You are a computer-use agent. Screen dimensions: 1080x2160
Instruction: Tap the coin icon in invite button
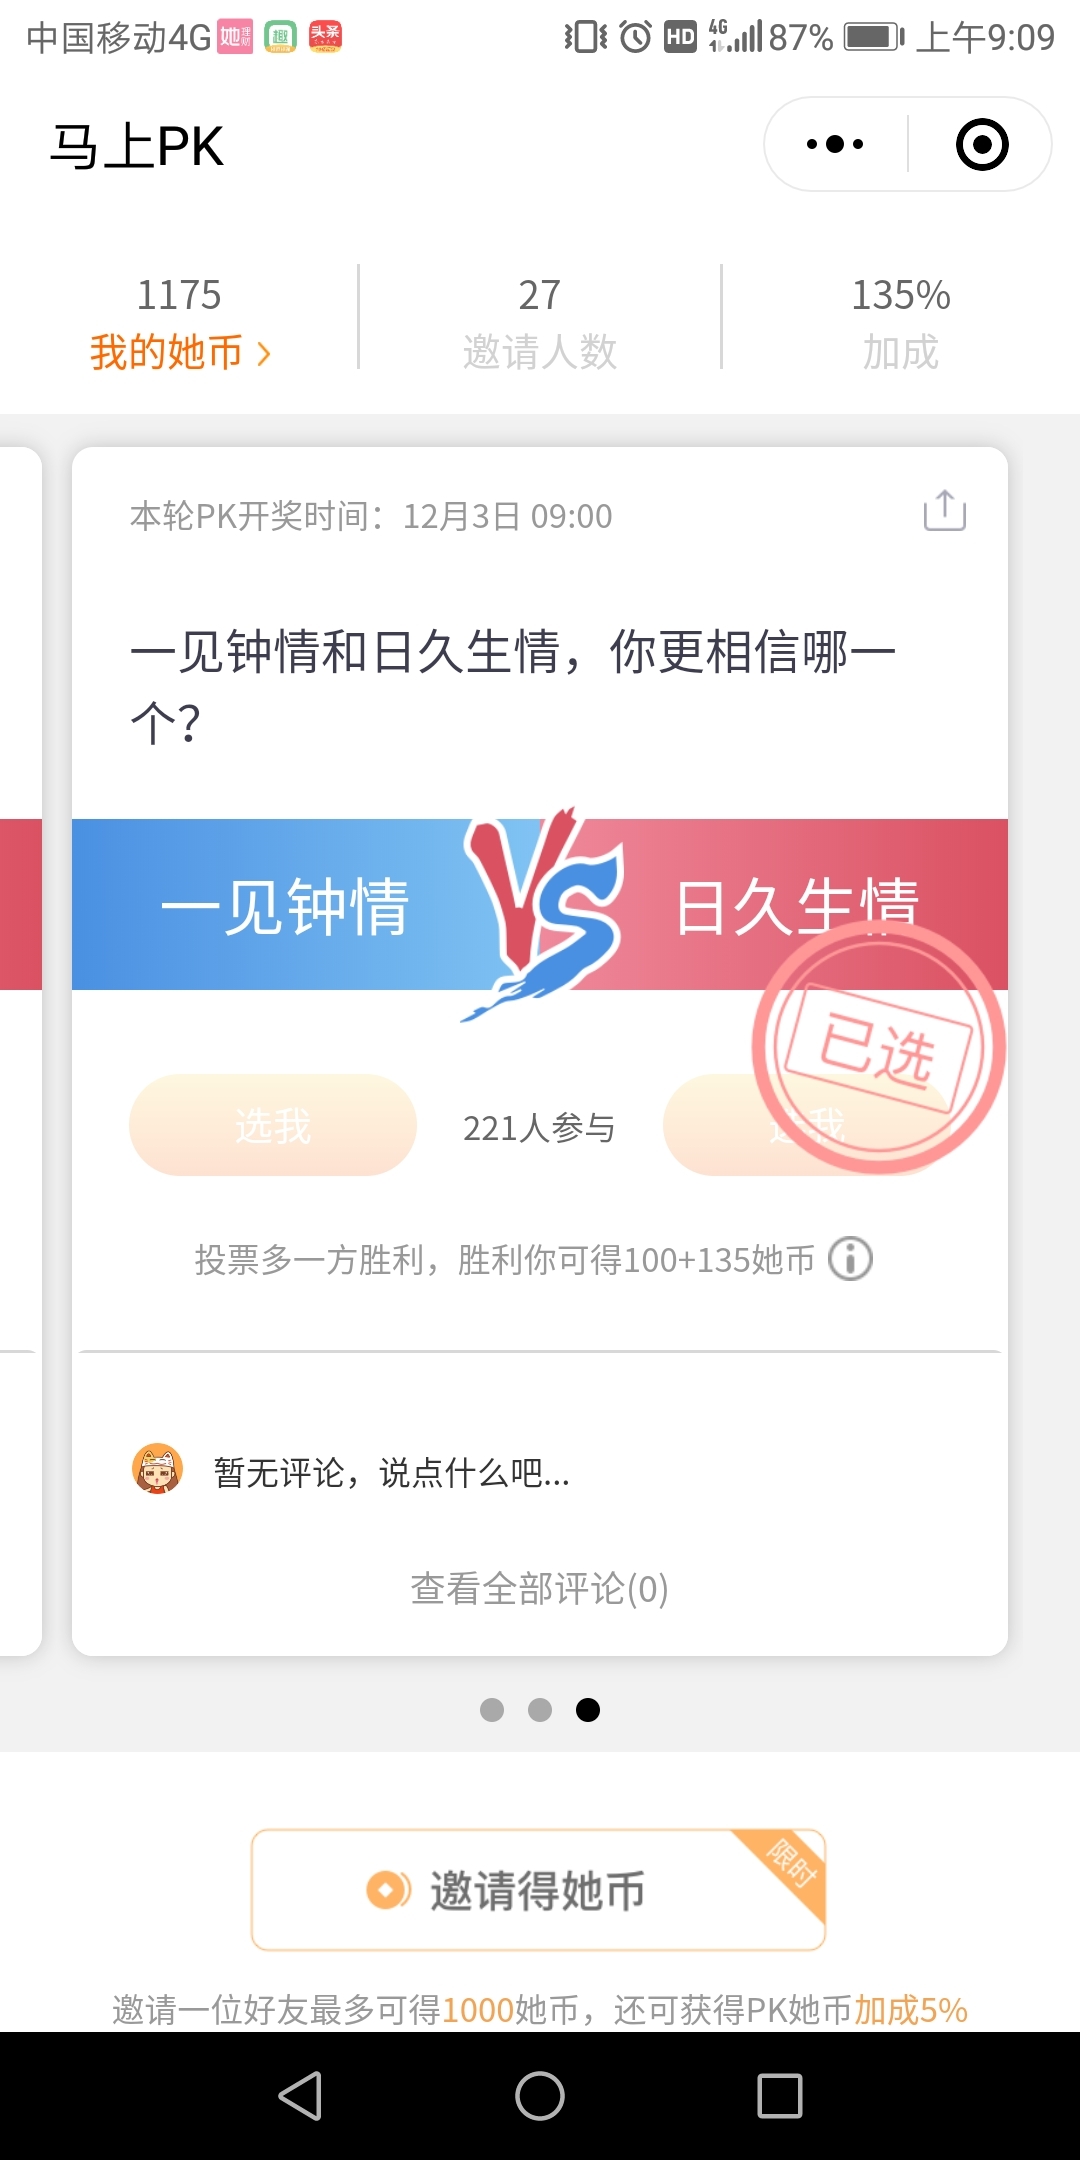(x=388, y=1889)
